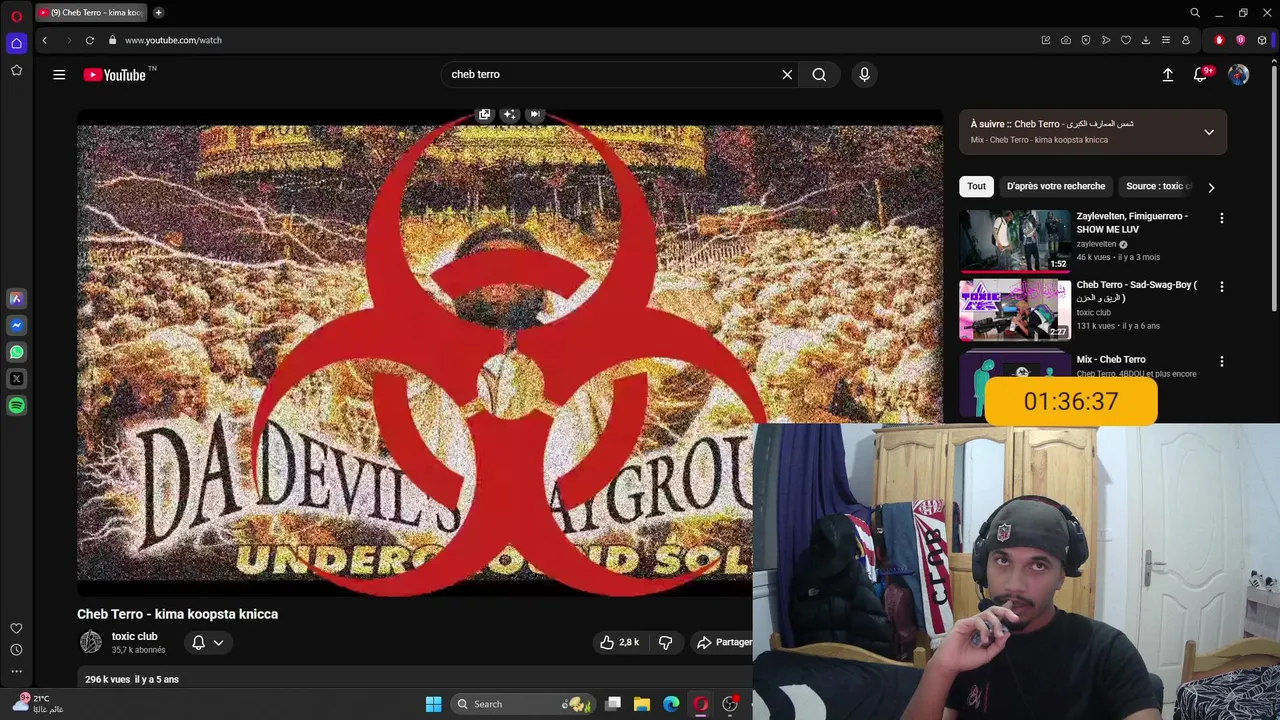Select 'D'après votre recherche' chip
The height and width of the screenshot is (720, 1280).
pos(1056,186)
